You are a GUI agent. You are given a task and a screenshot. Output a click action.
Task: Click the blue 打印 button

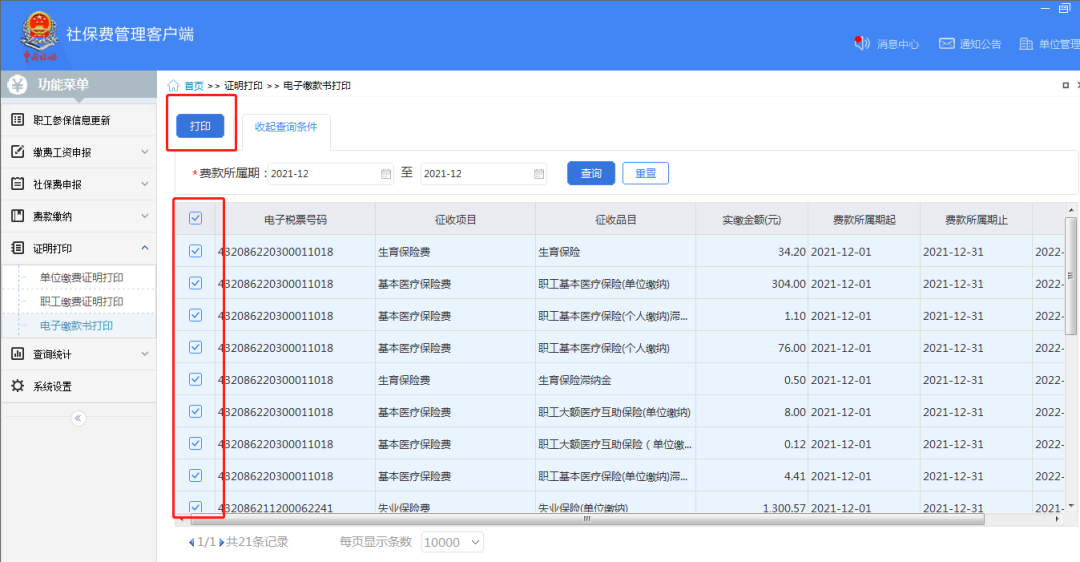[200, 126]
